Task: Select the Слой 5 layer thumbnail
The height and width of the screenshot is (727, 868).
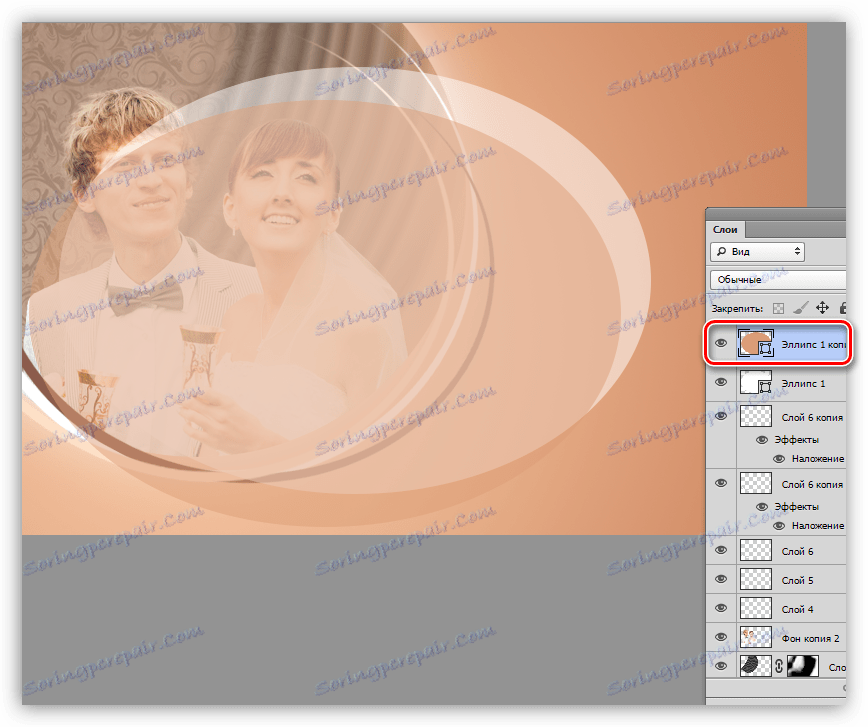Action: pyautogui.click(x=756, y=579)
